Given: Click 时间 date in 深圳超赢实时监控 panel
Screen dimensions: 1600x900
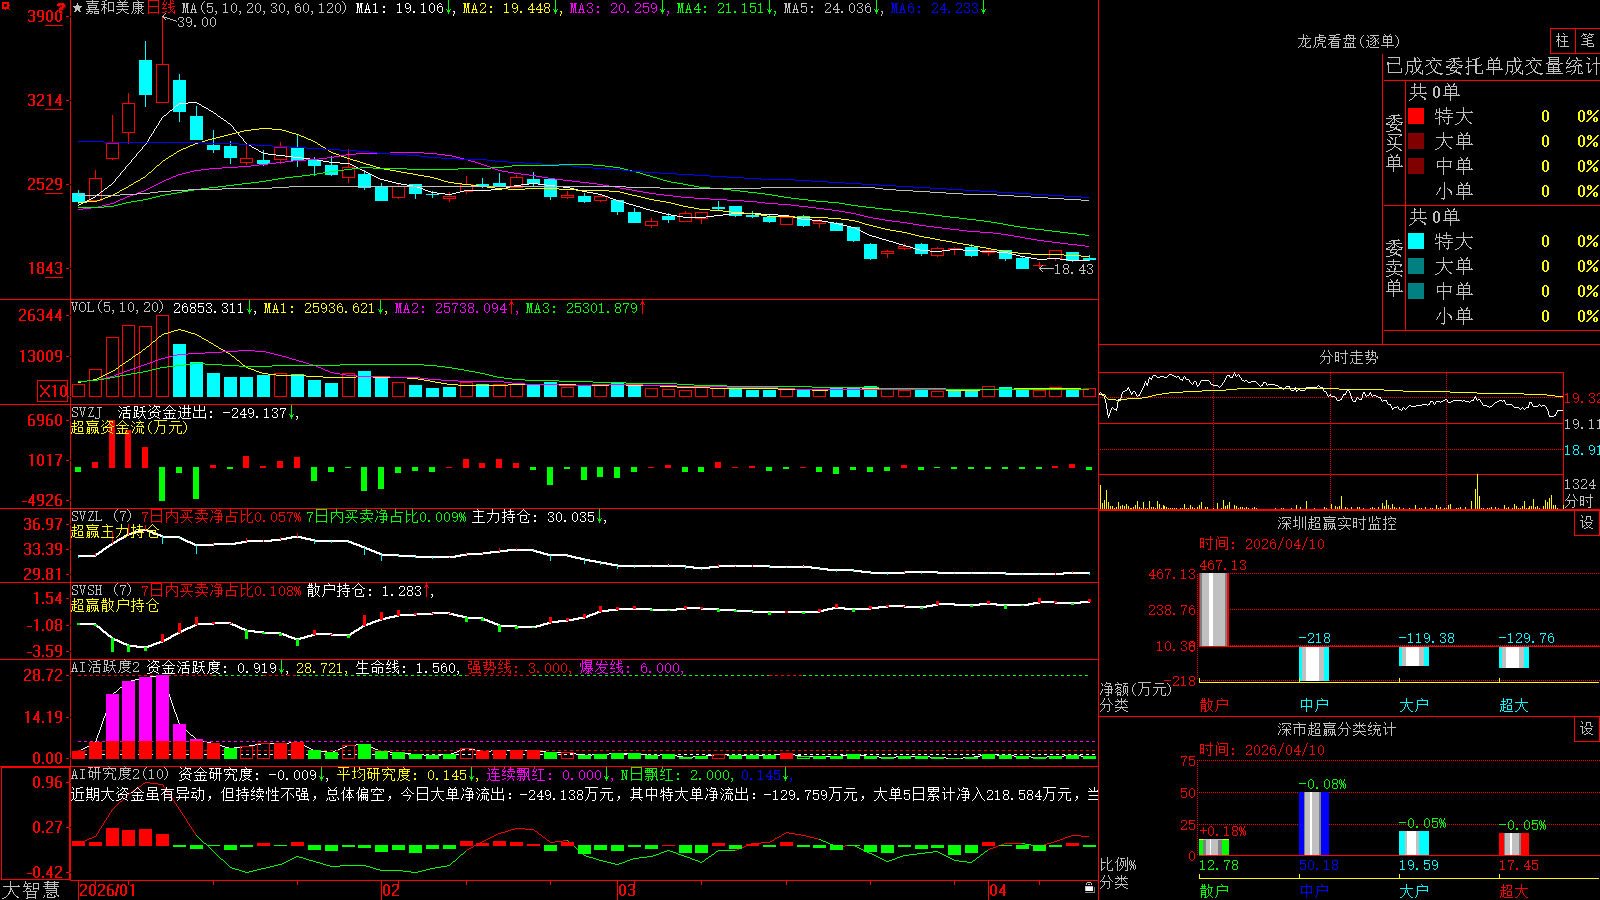Looking at the screenshot, I should [1262, 544].
